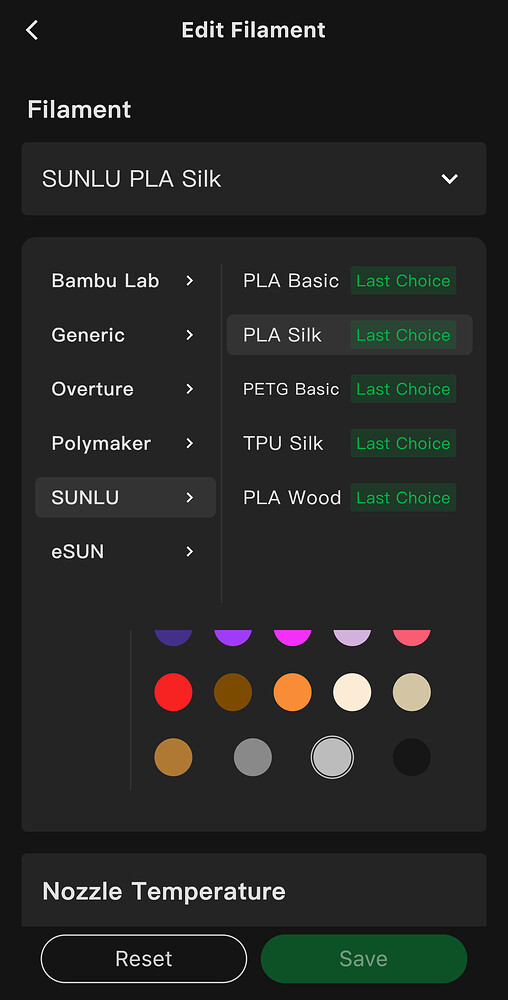Viewport: 508px width, 1000px height.
Task: Expand the eSUN brand
Action: click(126, 552)
